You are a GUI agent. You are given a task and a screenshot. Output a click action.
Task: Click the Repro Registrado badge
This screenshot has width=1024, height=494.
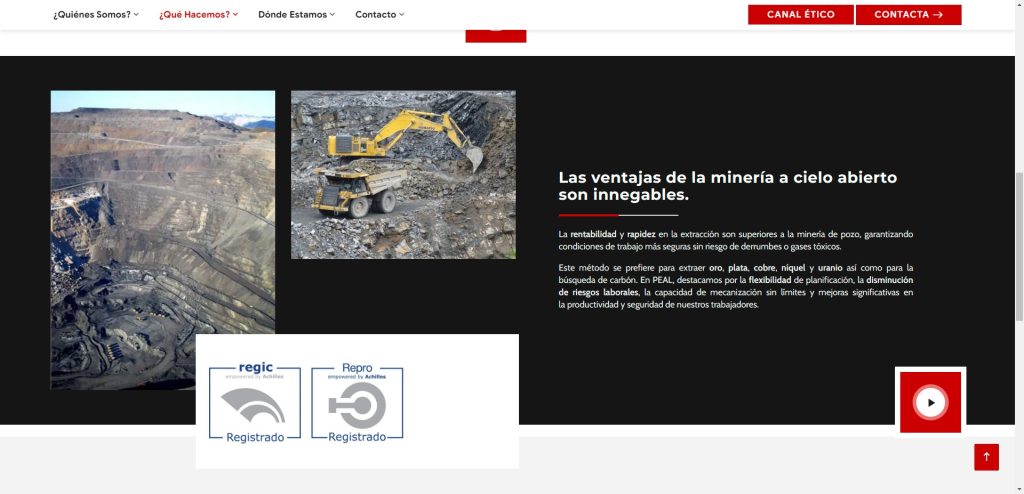click(x=357, y=403)
